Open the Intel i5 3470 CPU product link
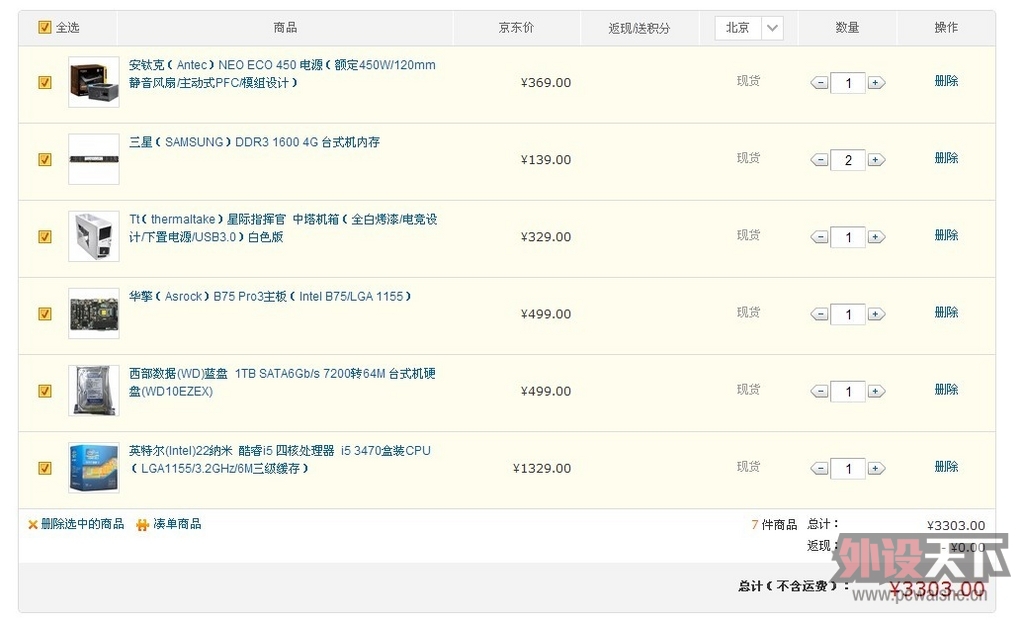Screen dimensions: 1024x623 [280, 459]
